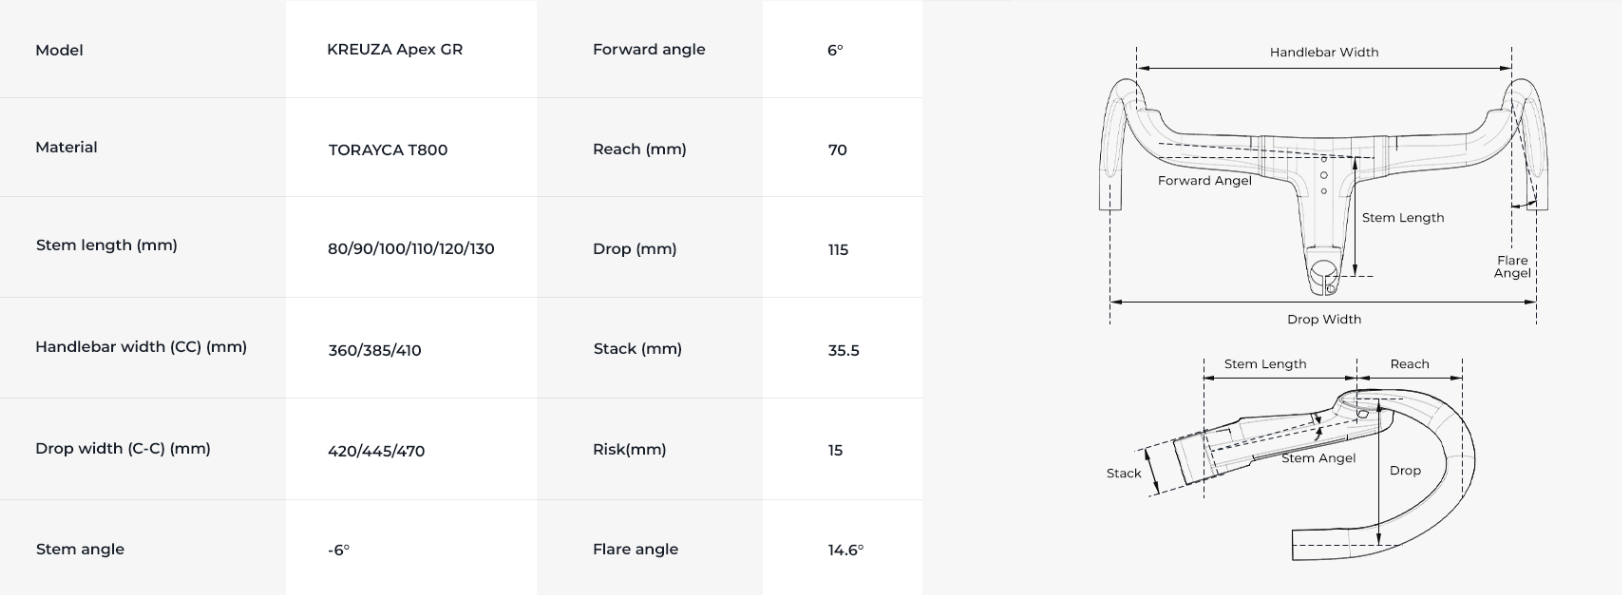Select the Reach value 70
This screenshot has height=595, width=1622.
[837, 150]
